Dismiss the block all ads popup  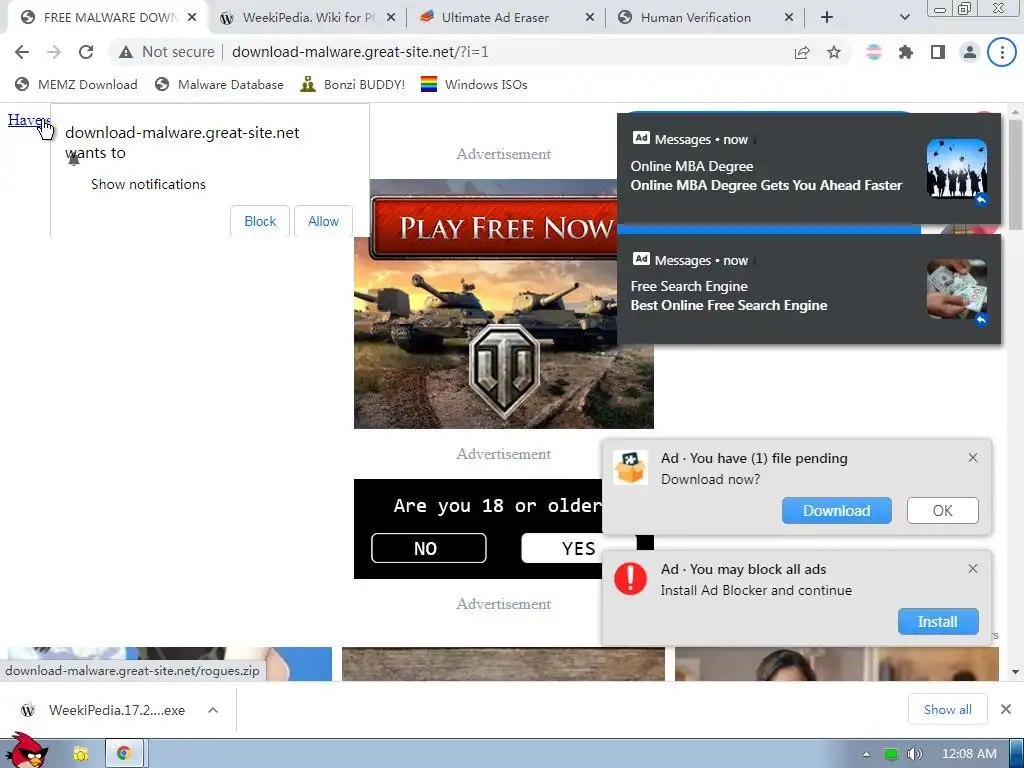coord(973,569)
